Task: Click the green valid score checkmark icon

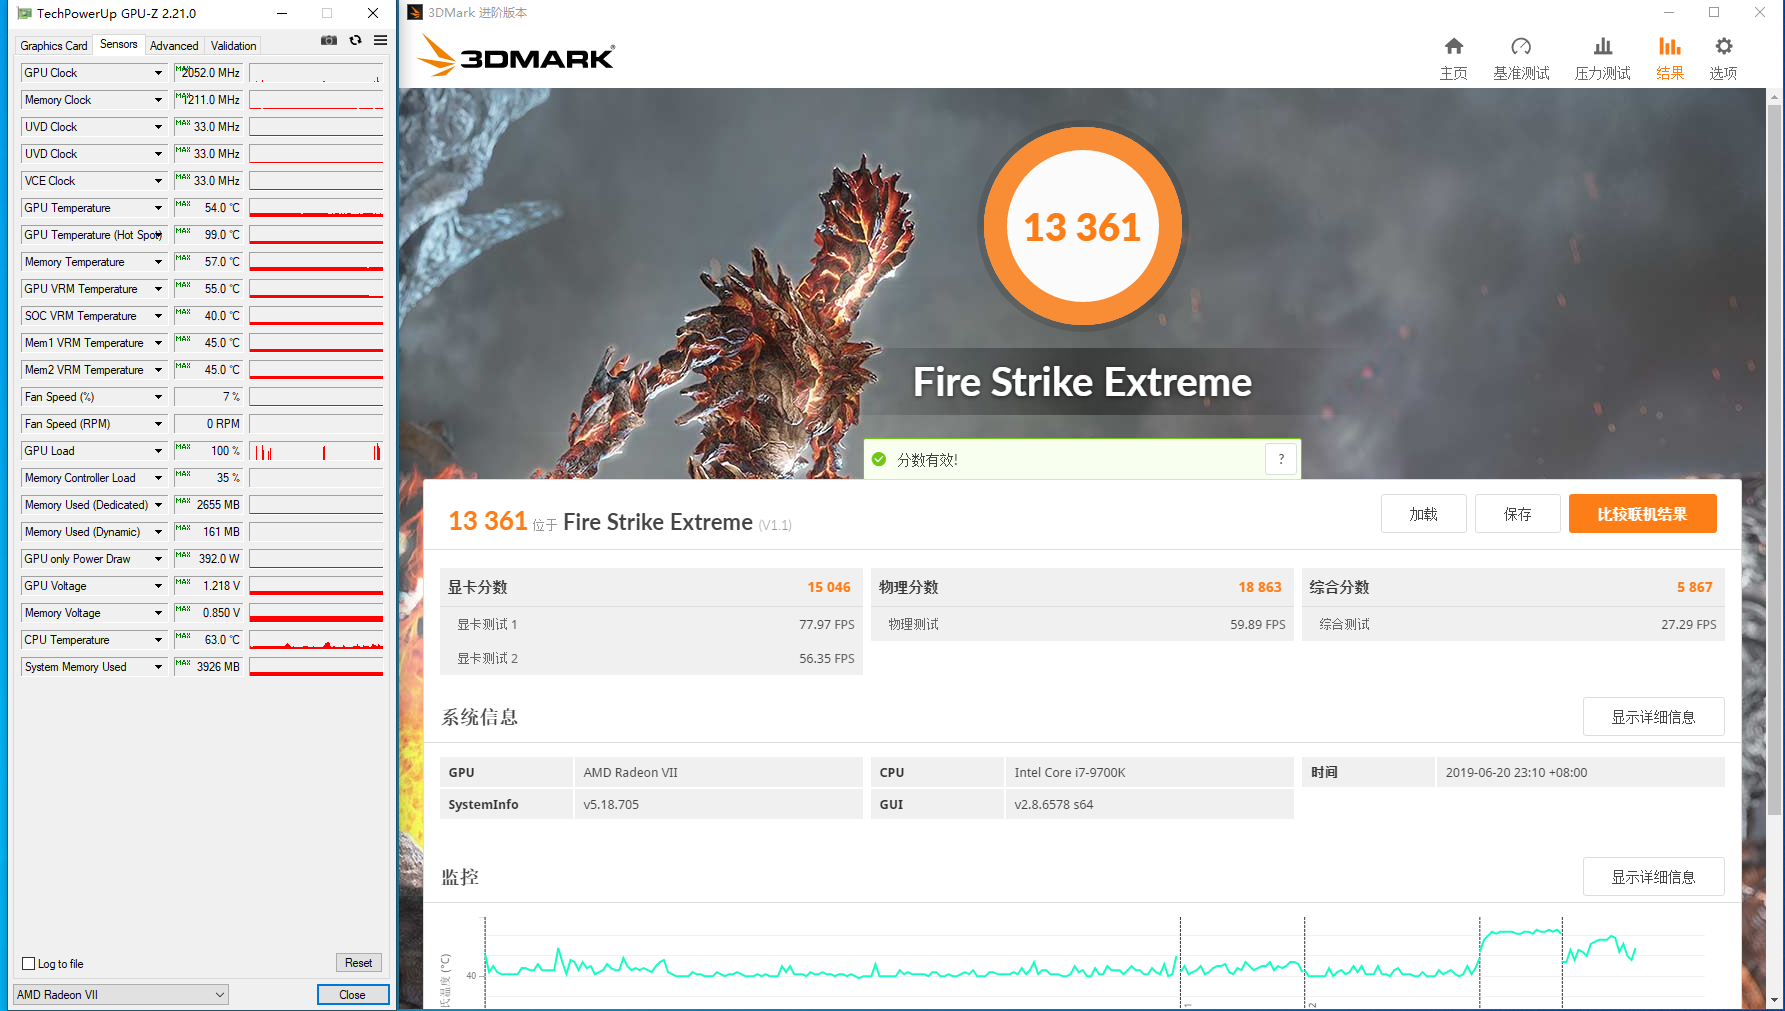Action: pyautogui.click(x=879, y=459)
